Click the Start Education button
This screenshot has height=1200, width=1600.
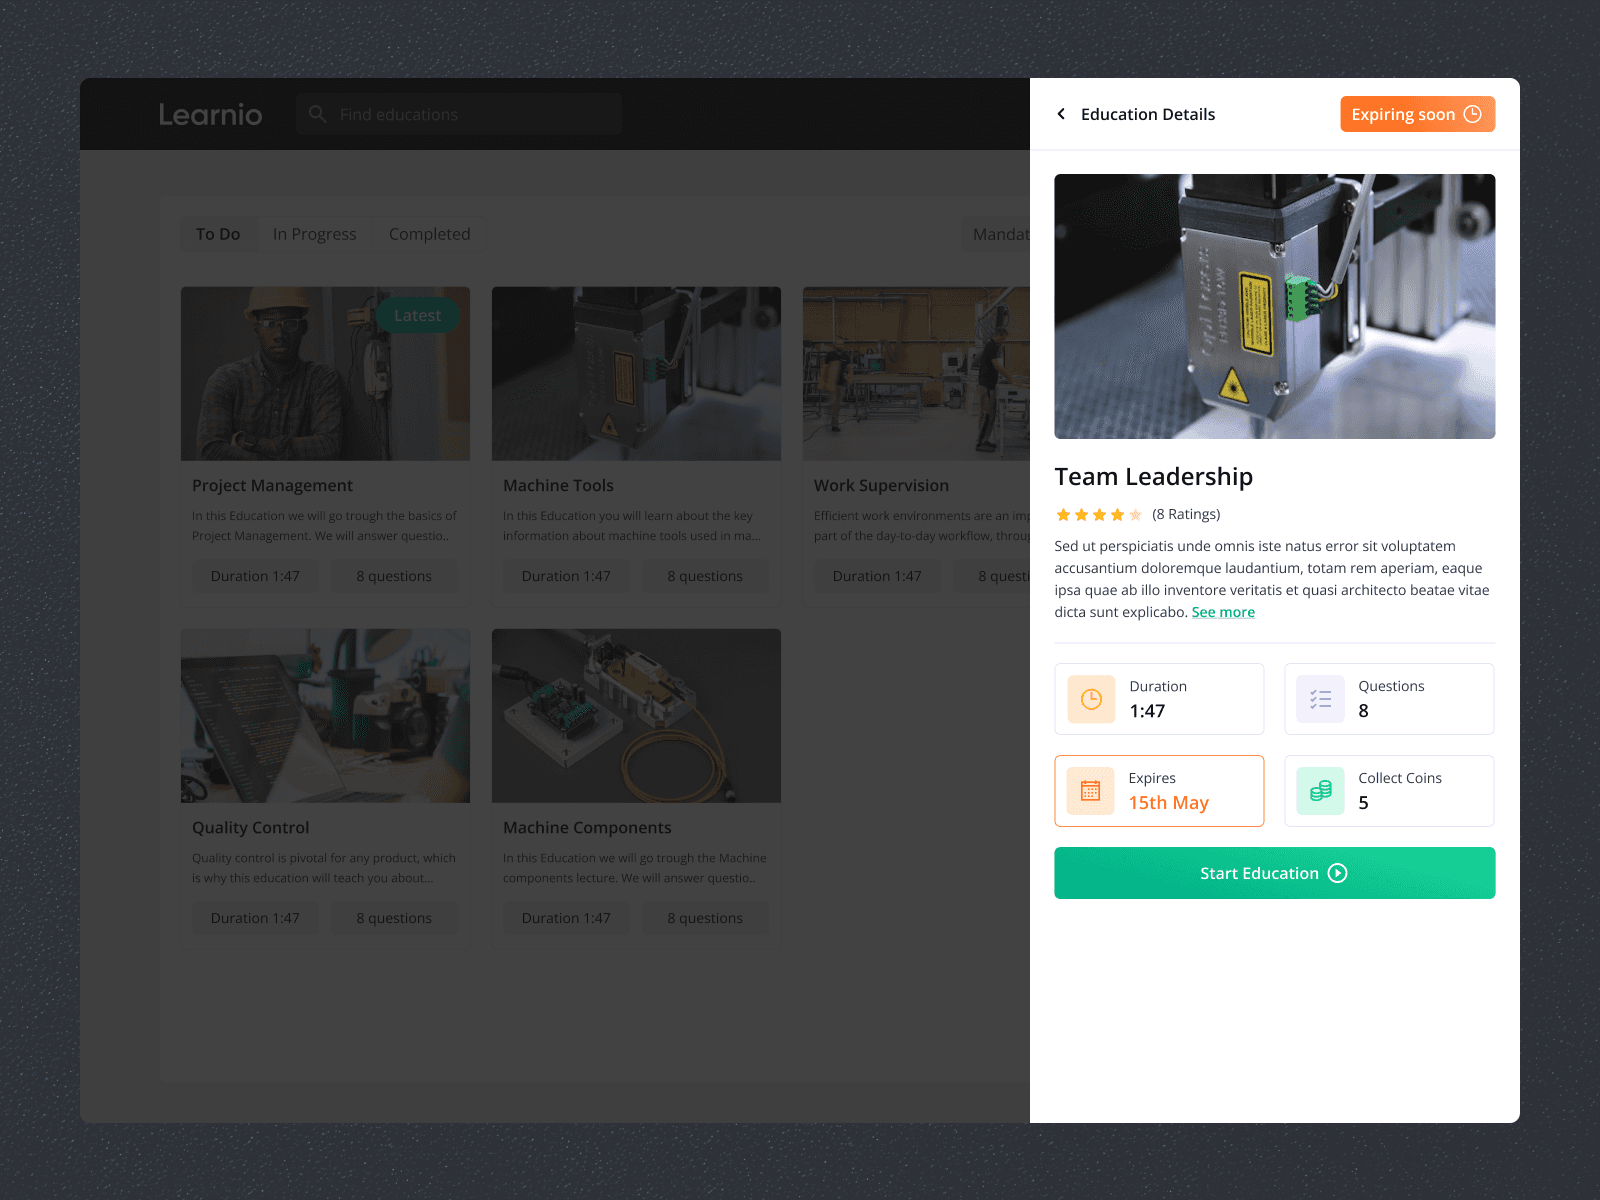click(1275, 873)
